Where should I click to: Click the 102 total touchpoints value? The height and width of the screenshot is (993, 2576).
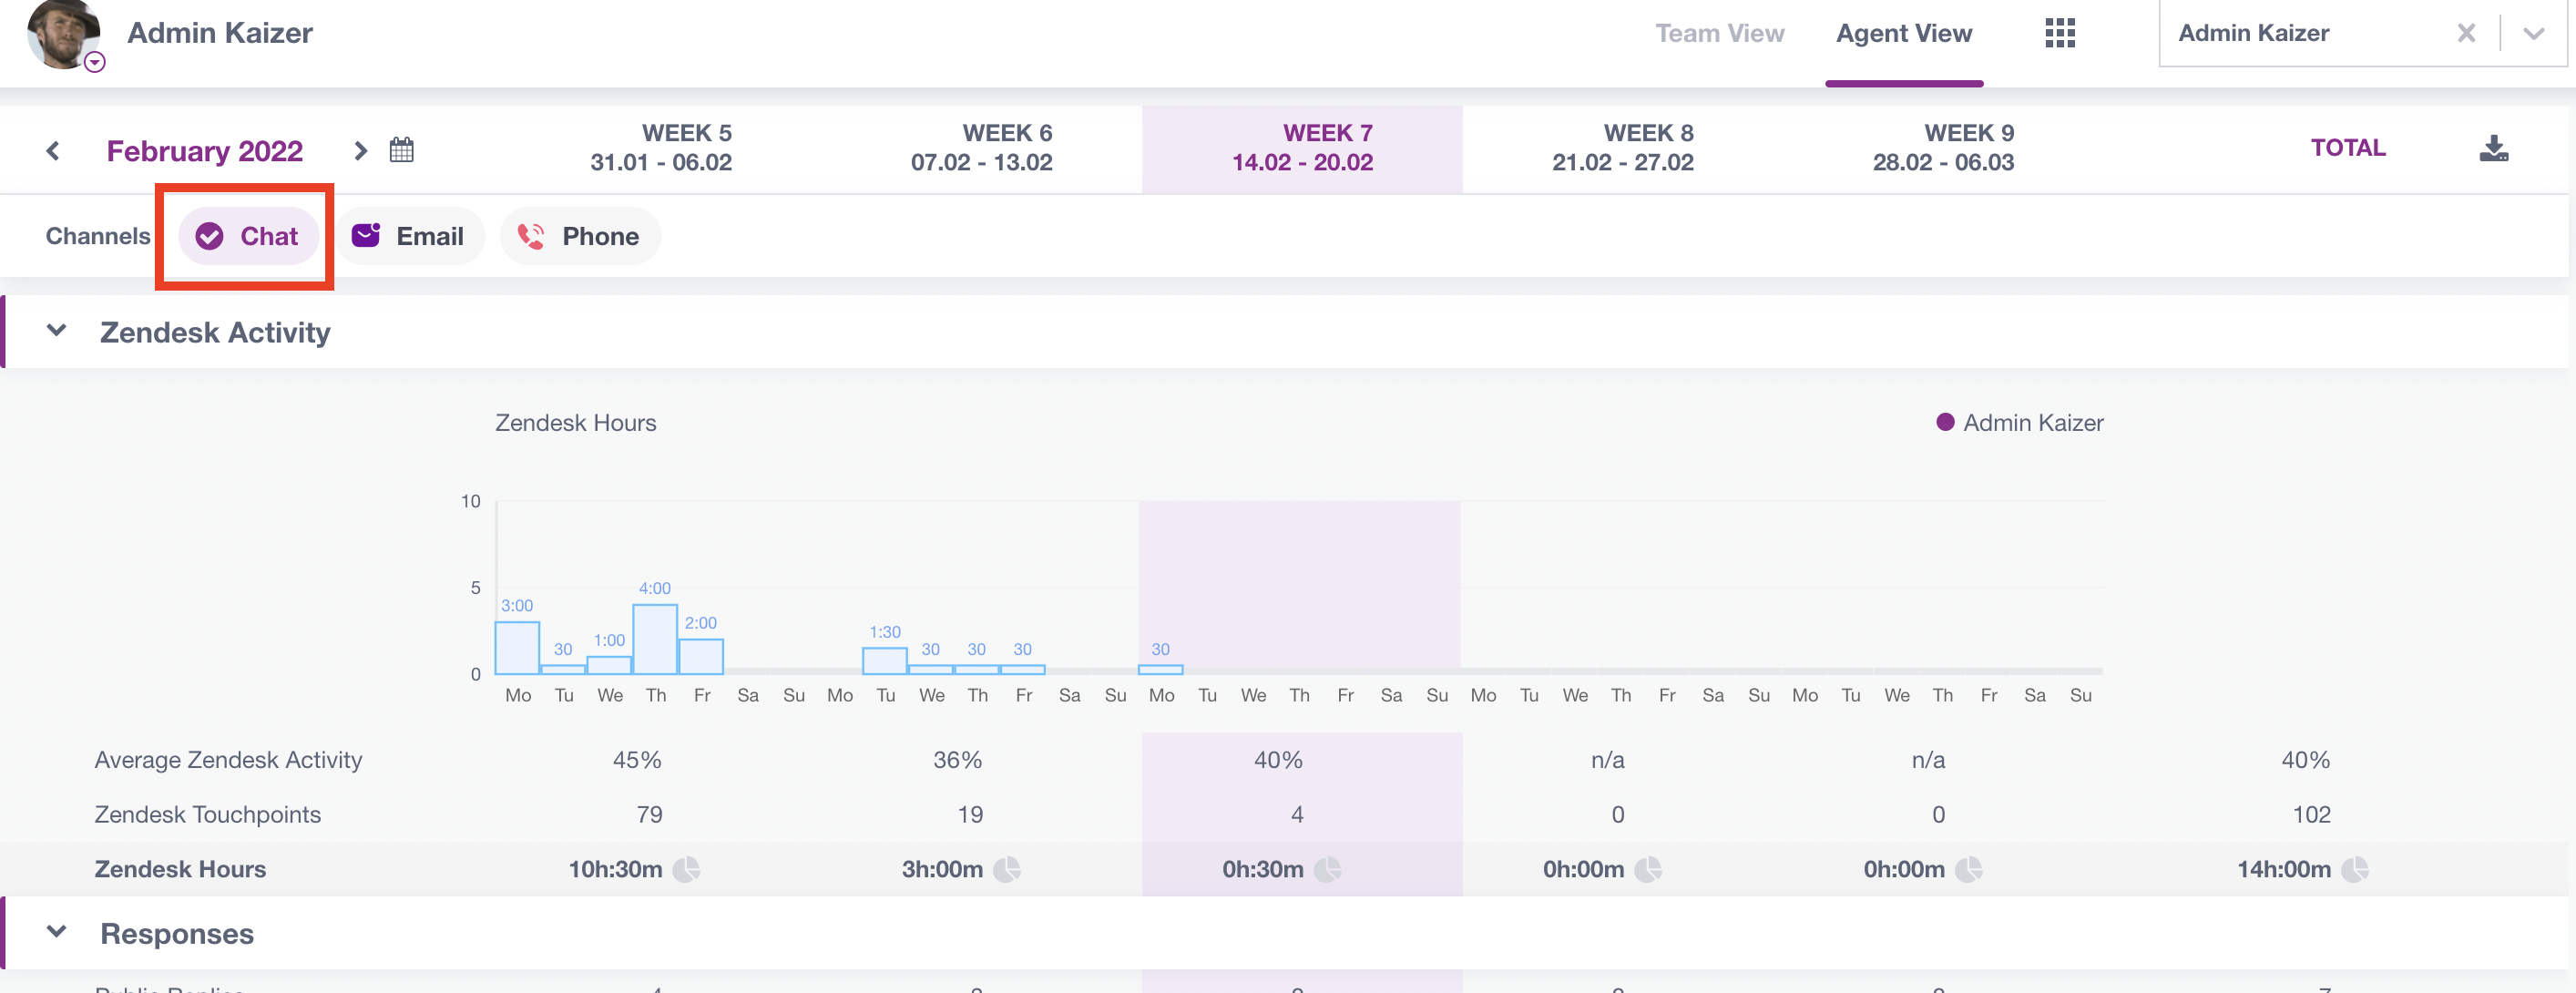coord(2311,814)
